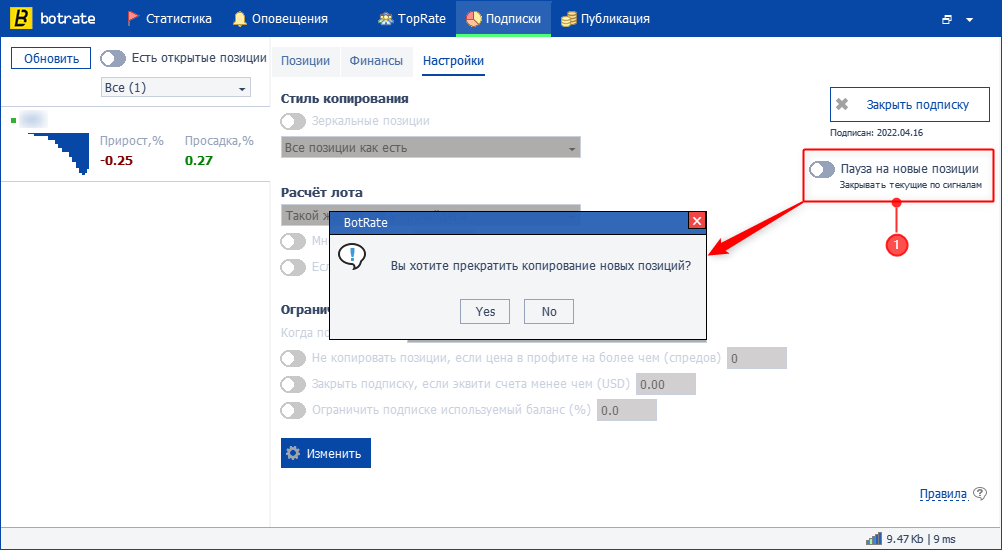Confirm with Yes button
The height and width of the screenshot is (550, 1002).
click(485, 311)
